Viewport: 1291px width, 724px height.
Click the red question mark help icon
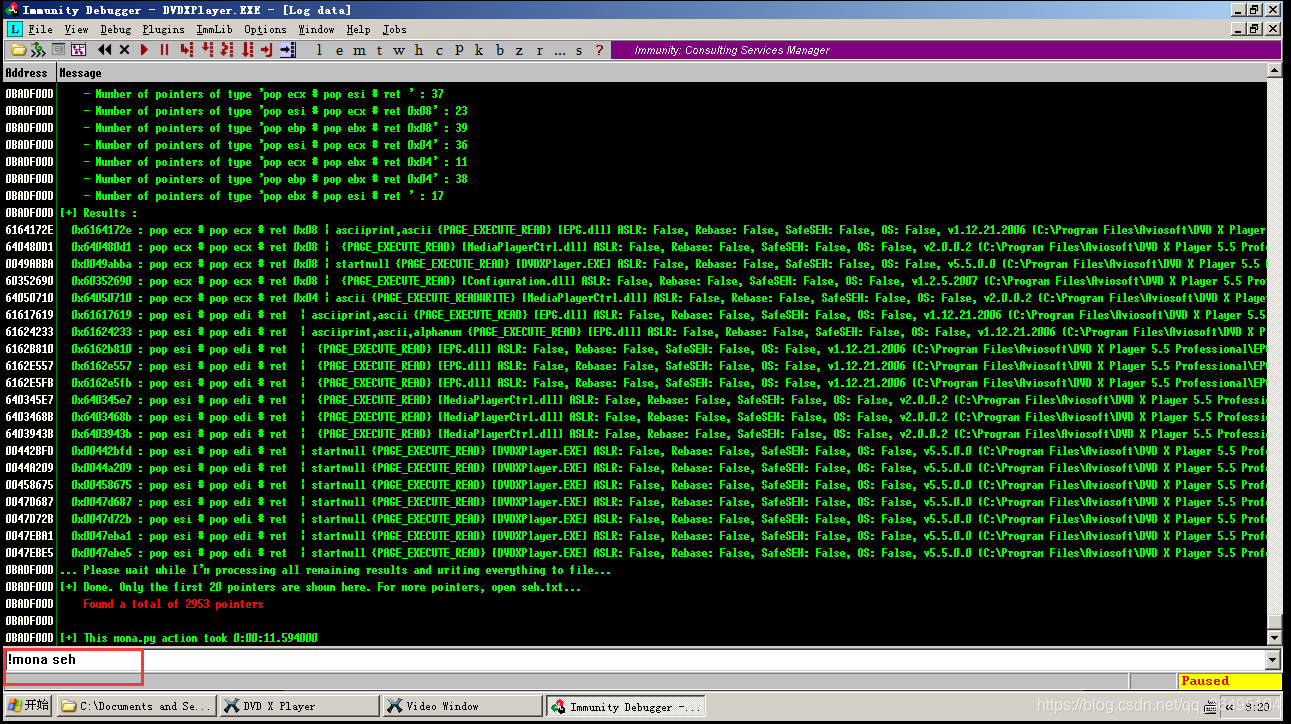(599, 50)
